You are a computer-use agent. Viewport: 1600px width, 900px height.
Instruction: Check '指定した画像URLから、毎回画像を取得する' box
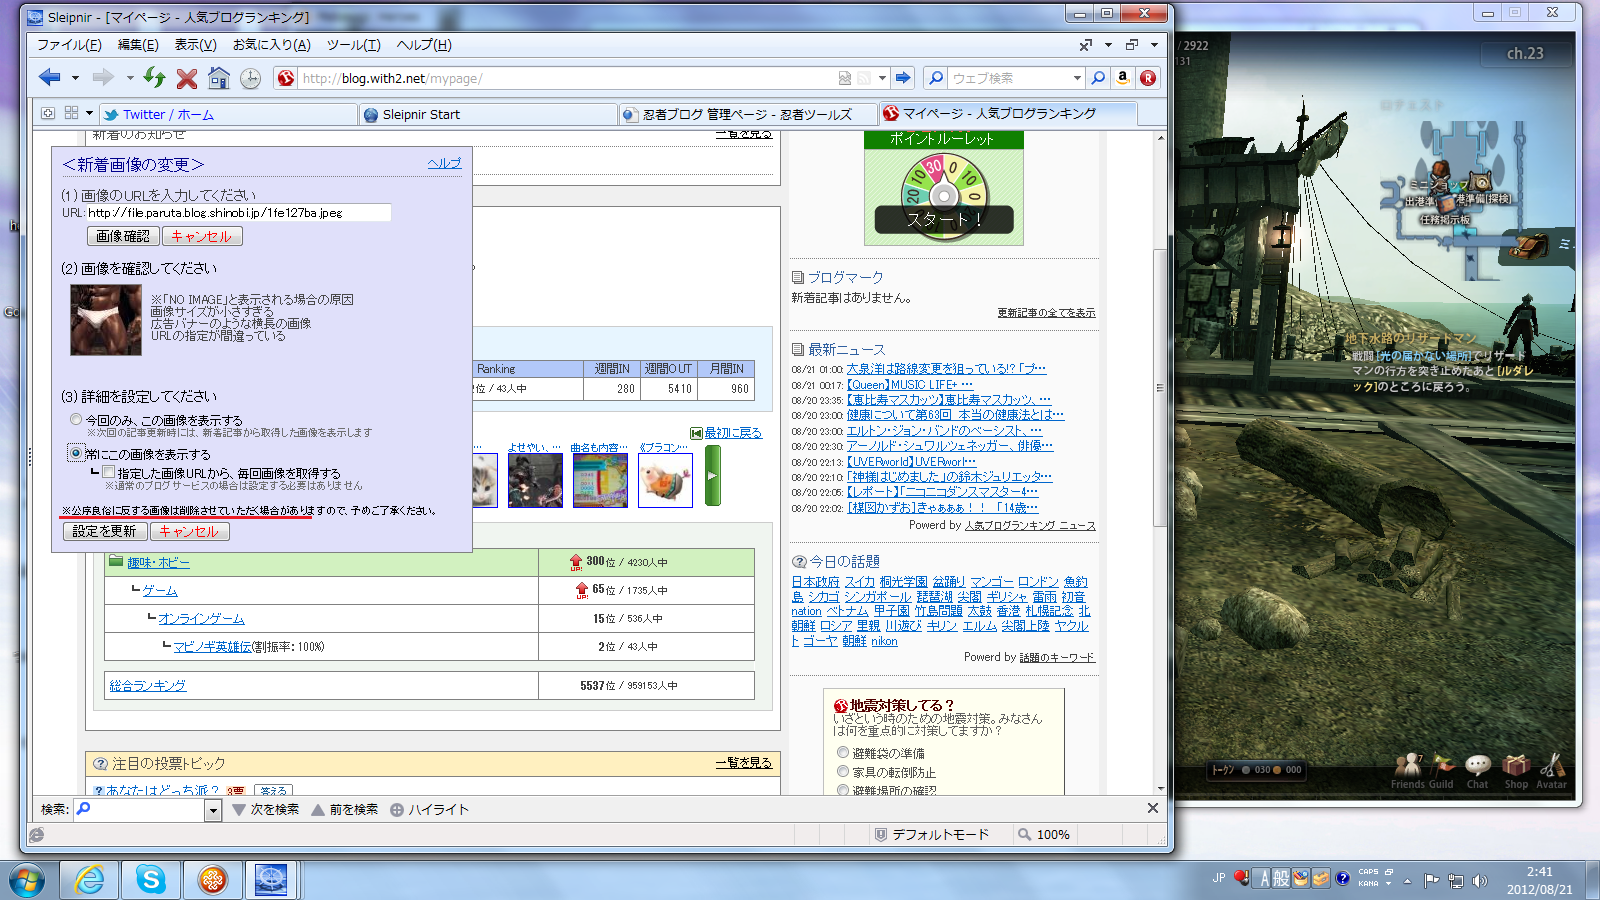[109, 472]
